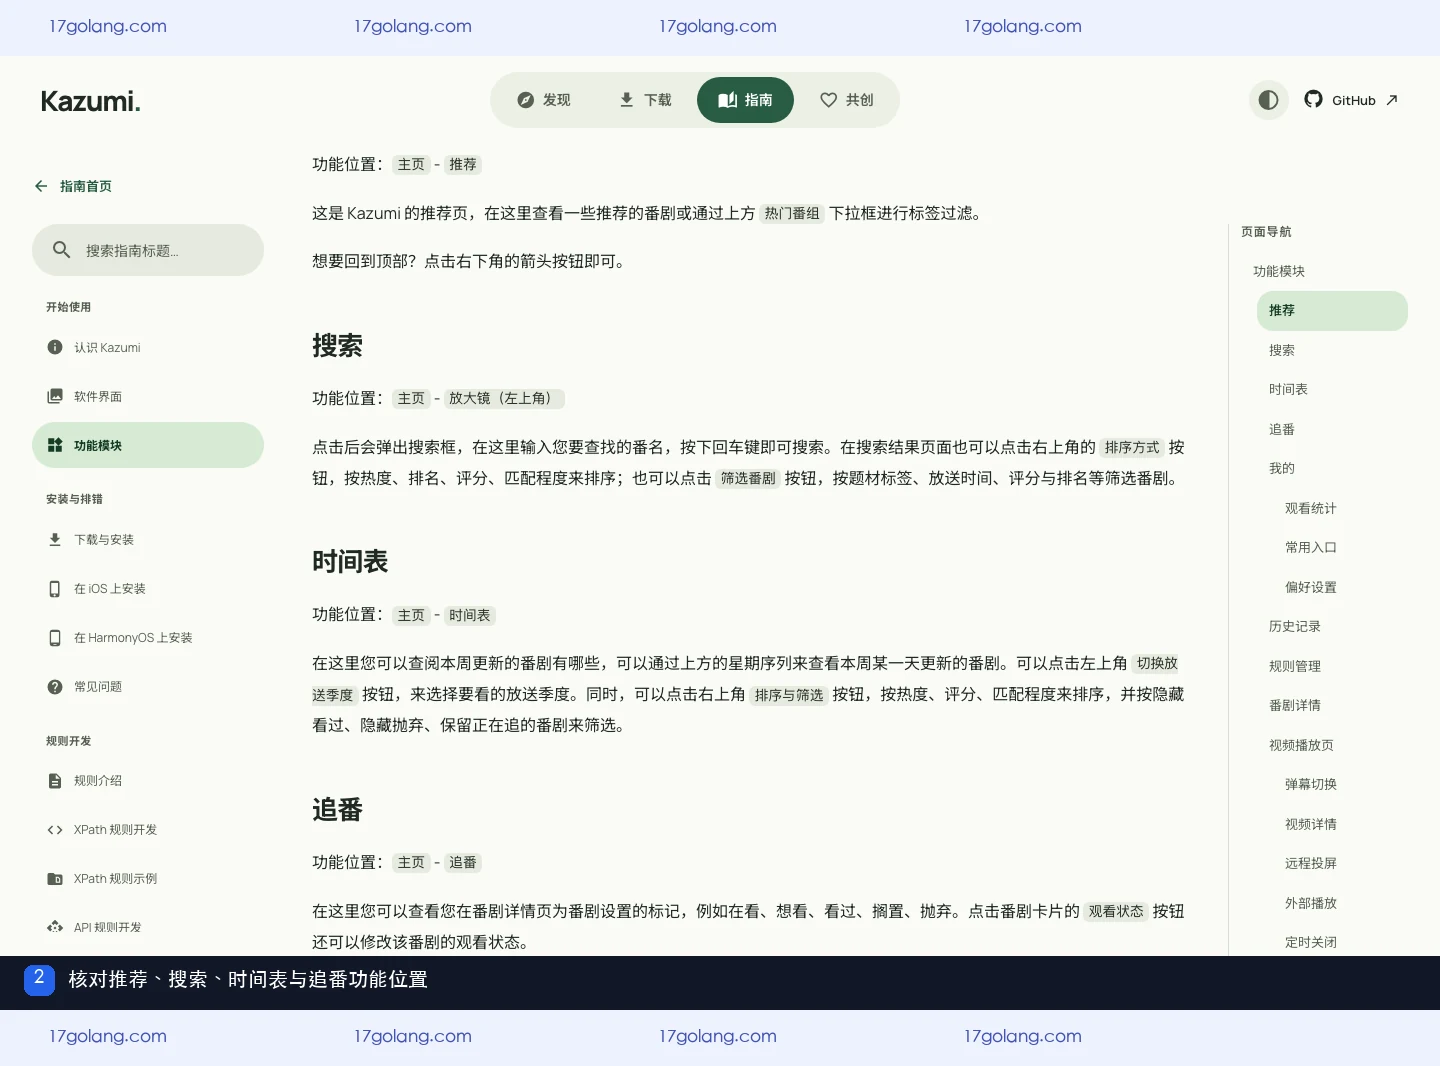This screenshot has width=1440, height=1066.
Task: Click the back arrow next to 指南首页
Action: (x=41, y=186)
